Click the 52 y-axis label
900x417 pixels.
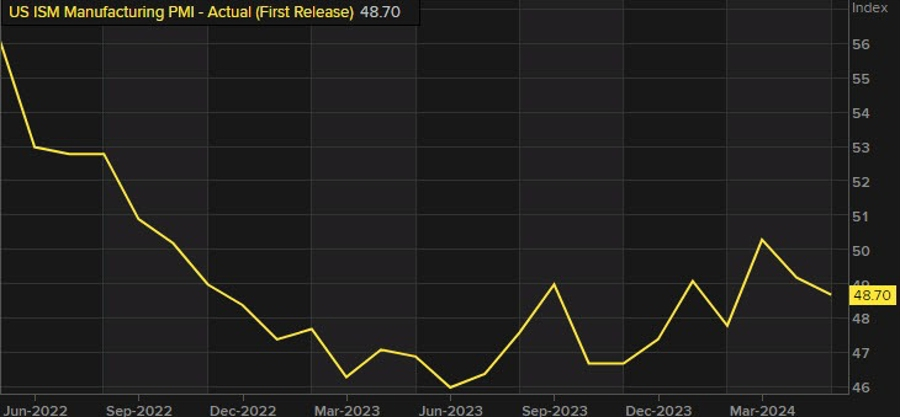861,182
